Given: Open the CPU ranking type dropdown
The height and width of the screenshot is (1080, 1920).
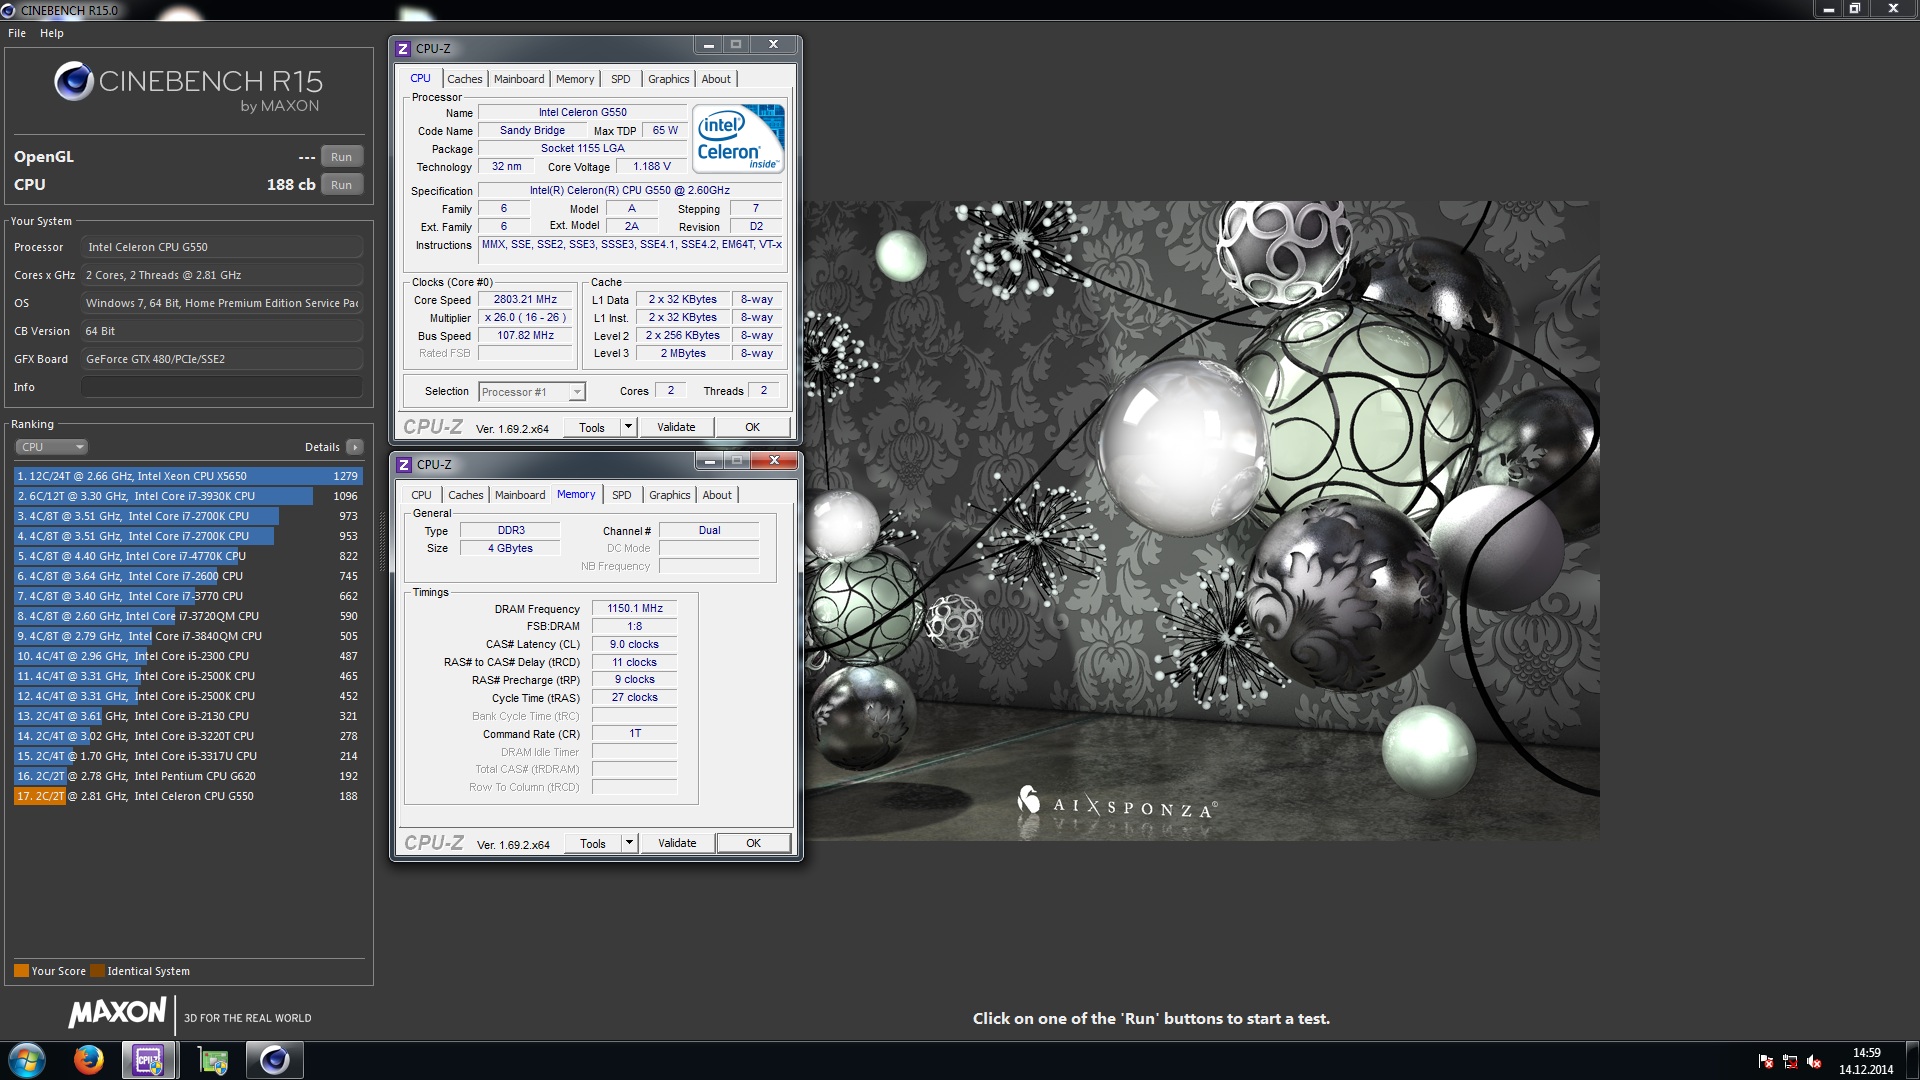Looking at the screenshot, I should (51, 447).
